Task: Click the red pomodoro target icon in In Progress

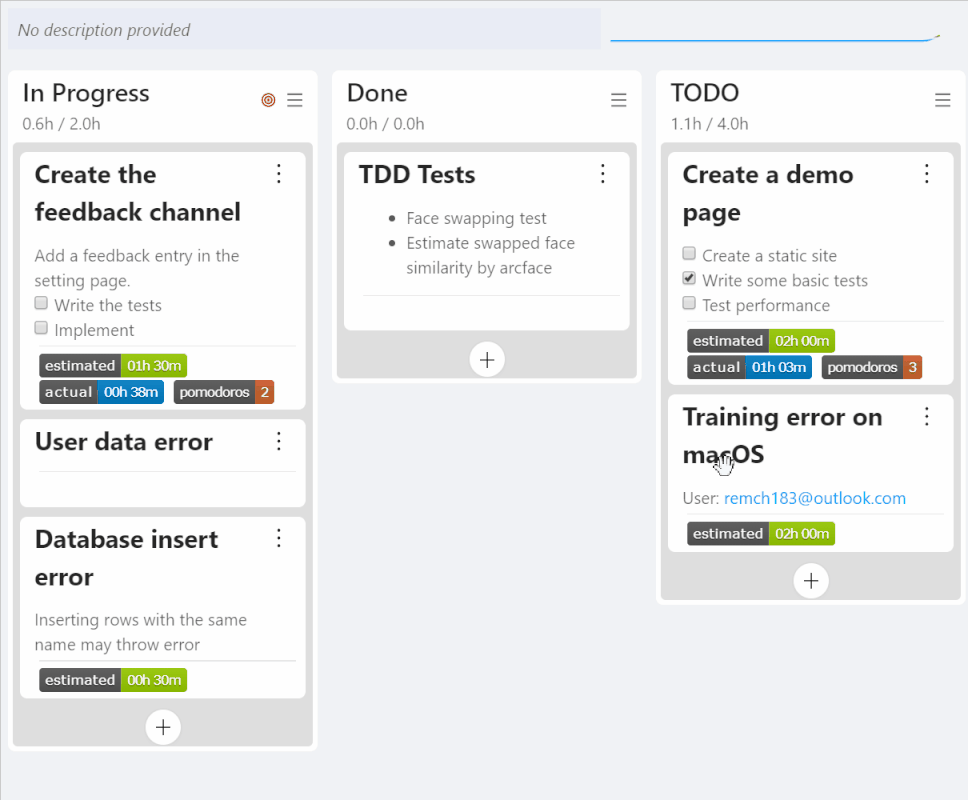Action: click(268, 99)
